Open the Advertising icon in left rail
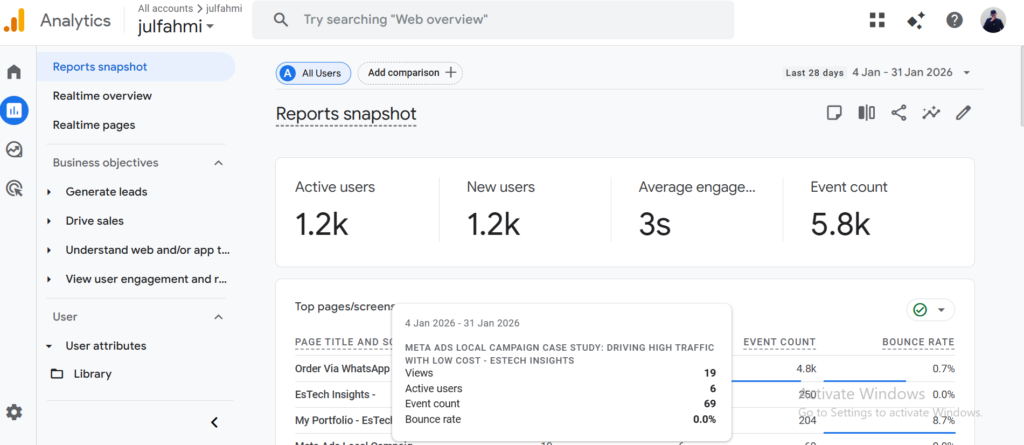Viewport: 1024px width, 445px height. (14, 187)
